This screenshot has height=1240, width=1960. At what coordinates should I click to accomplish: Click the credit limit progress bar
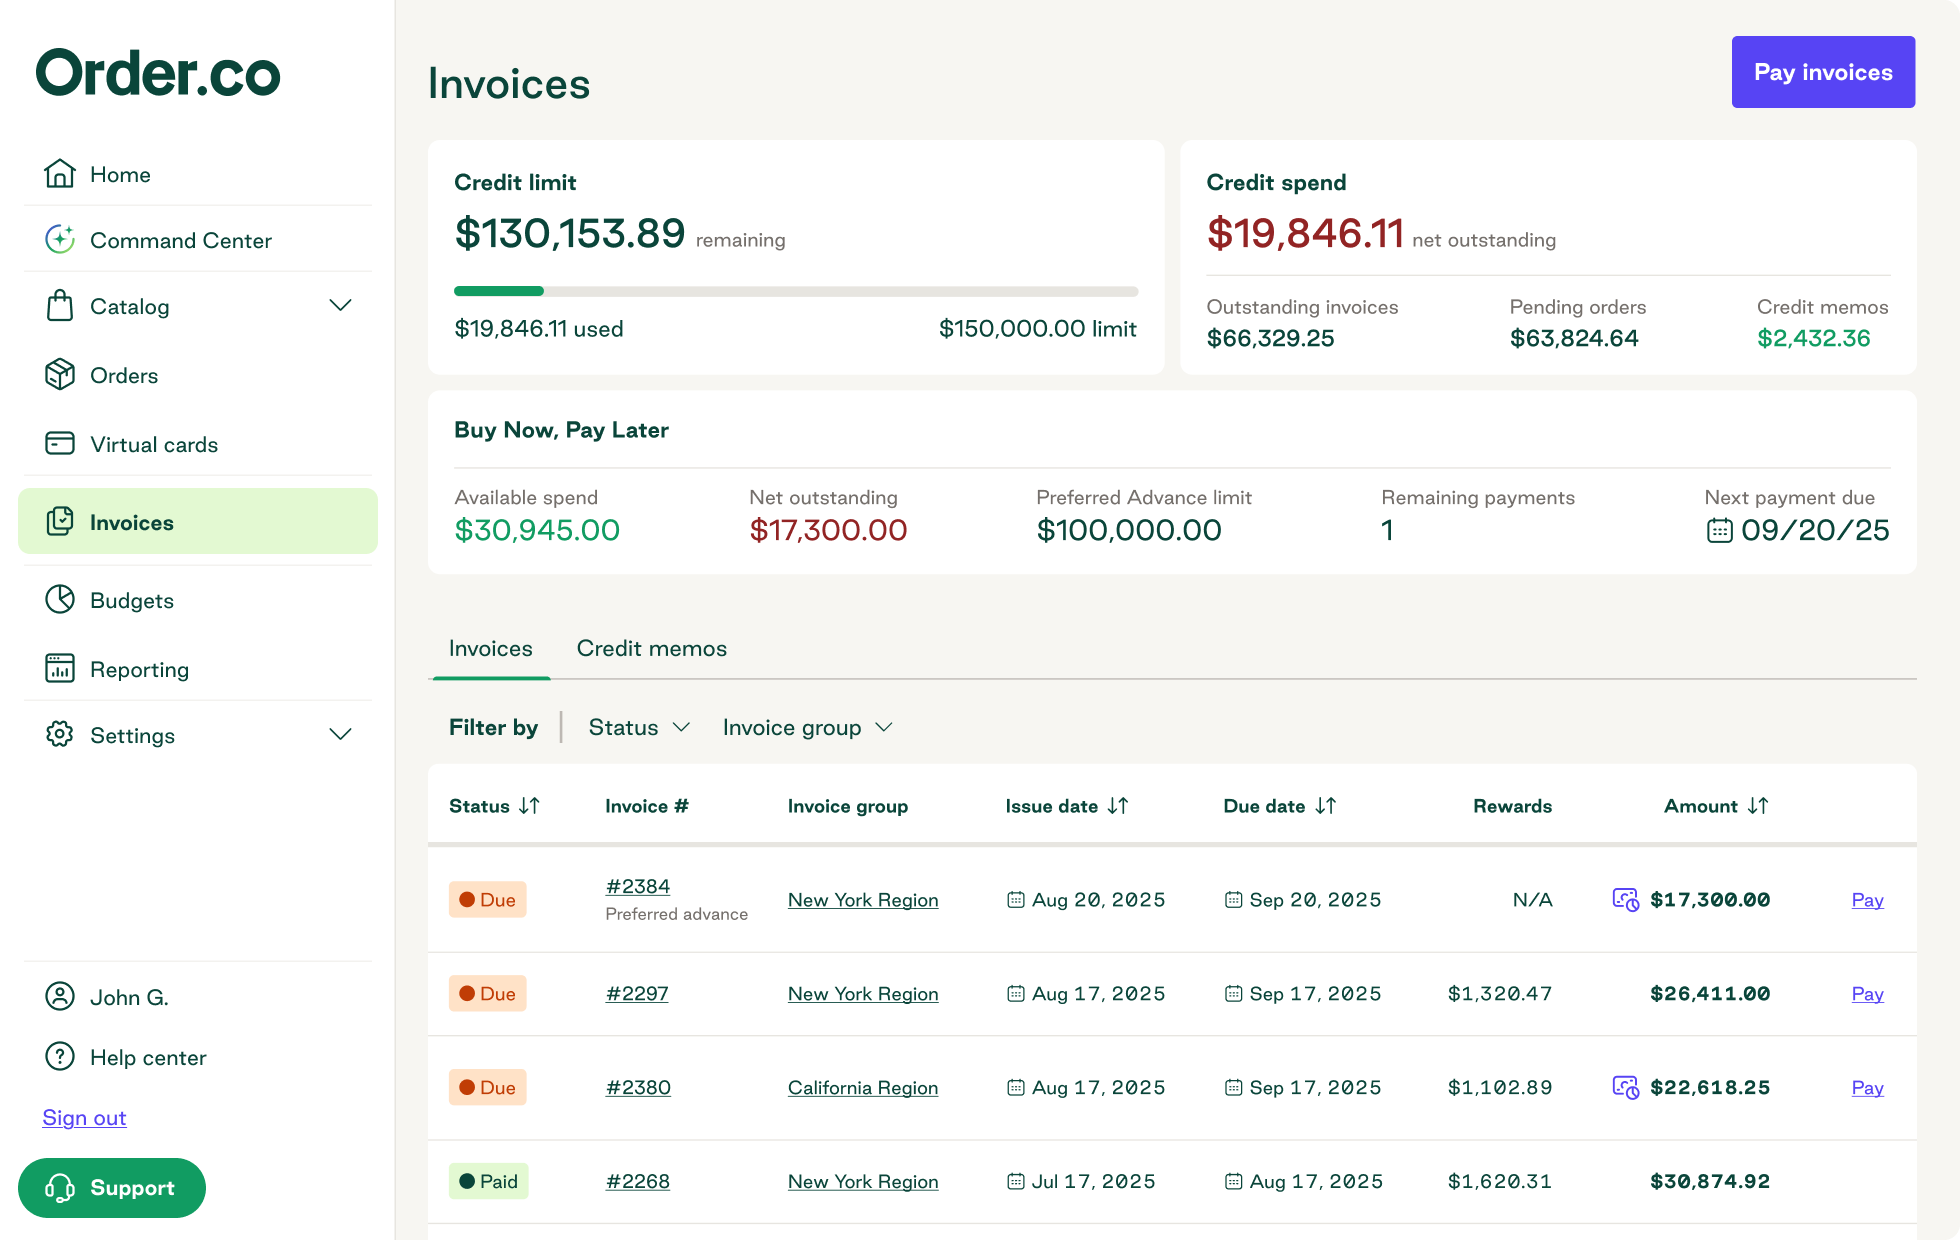coord(797,291)
